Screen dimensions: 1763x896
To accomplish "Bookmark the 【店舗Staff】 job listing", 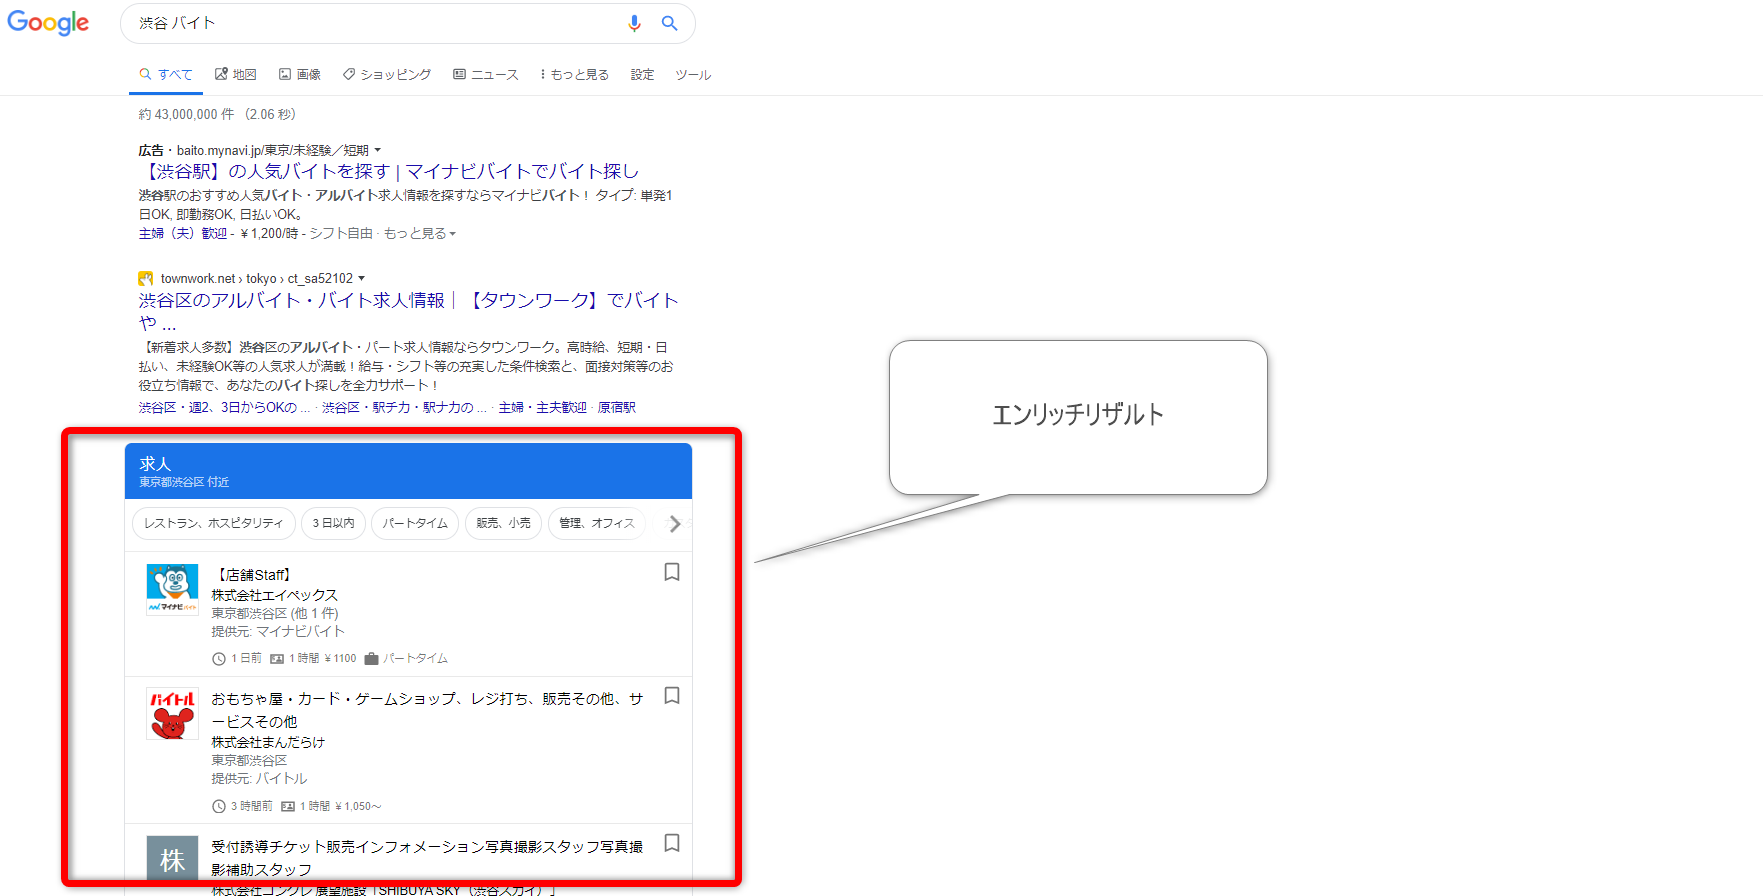I will (672, 572).
